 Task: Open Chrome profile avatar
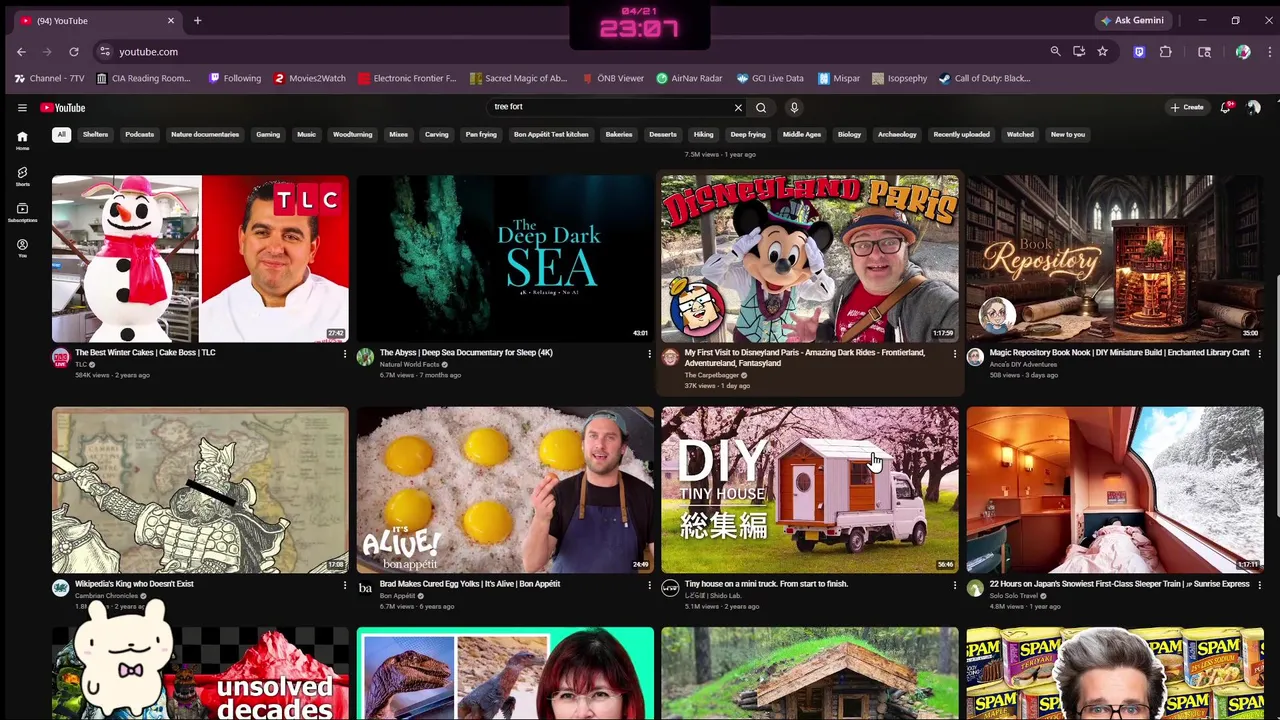1243,52
